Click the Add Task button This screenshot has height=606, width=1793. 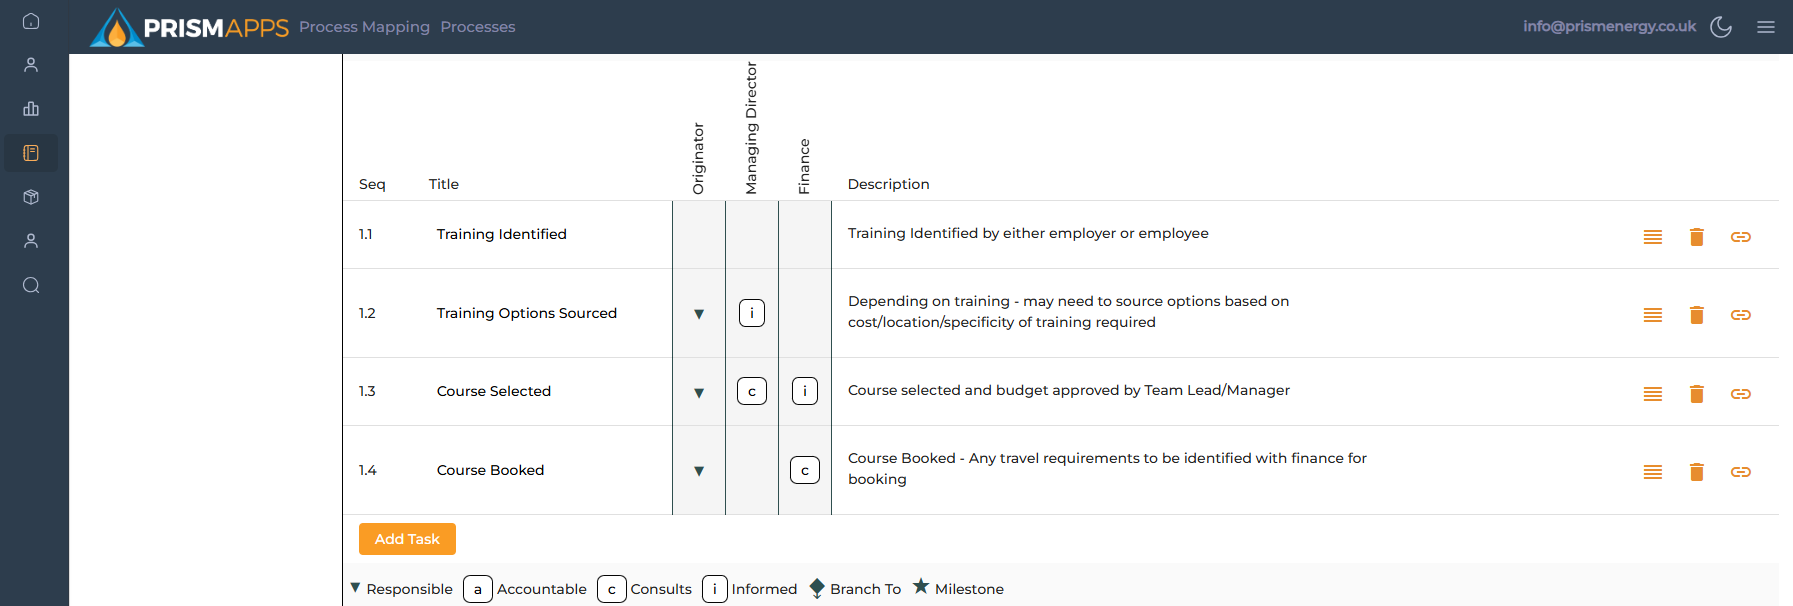(407, 539)
